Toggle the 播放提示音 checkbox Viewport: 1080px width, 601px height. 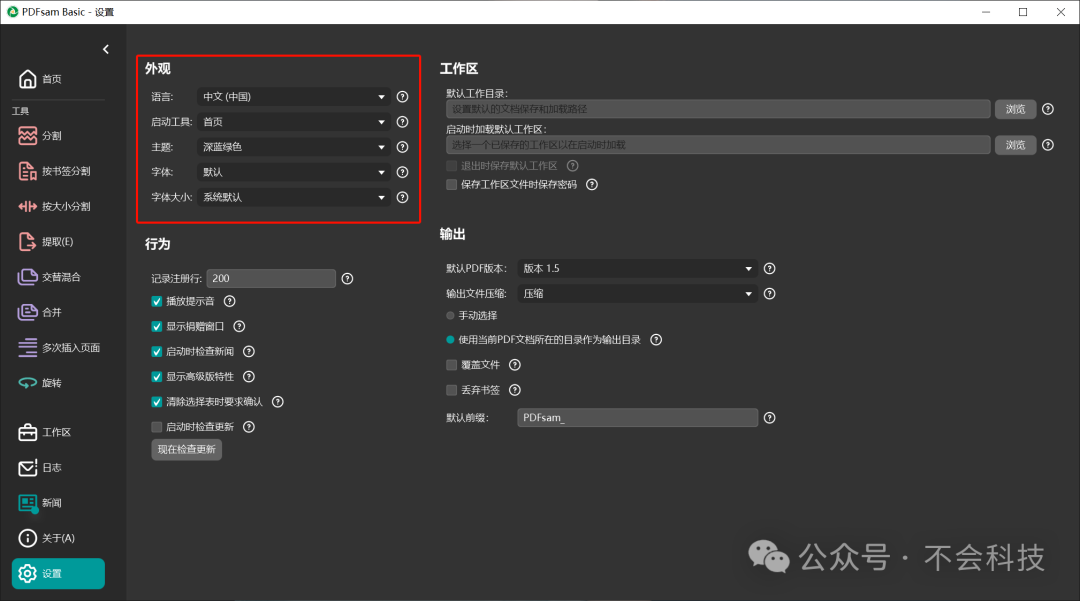tap(157, 302)
